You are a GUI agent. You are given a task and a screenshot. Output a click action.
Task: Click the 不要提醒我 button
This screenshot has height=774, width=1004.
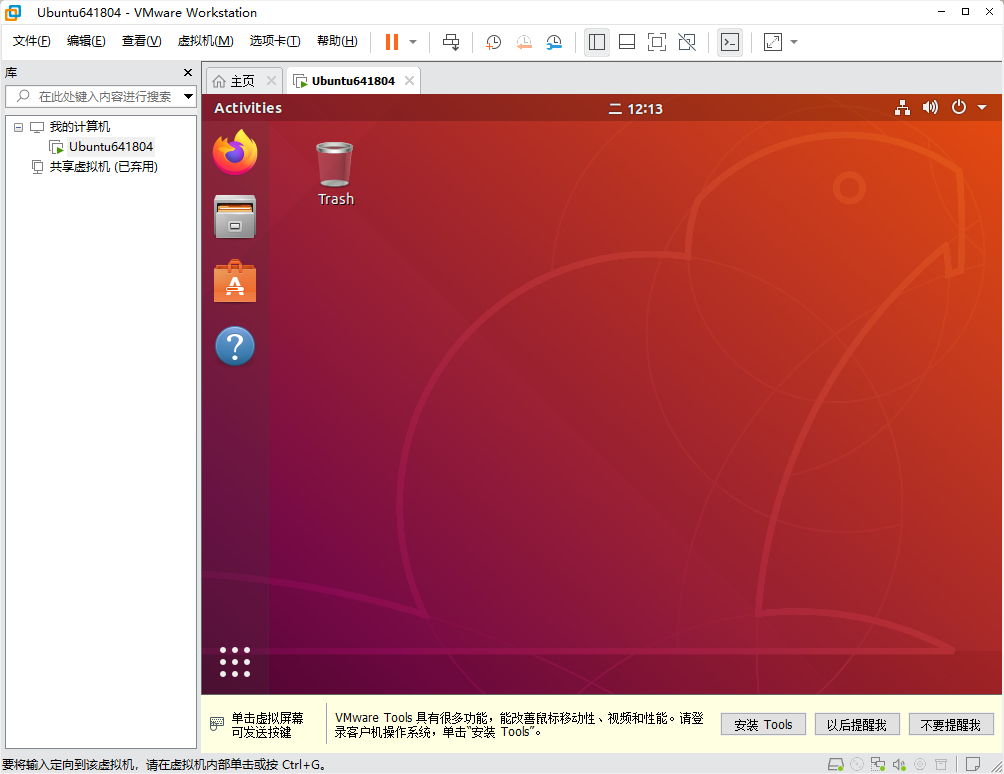click(x=951, y=724)
